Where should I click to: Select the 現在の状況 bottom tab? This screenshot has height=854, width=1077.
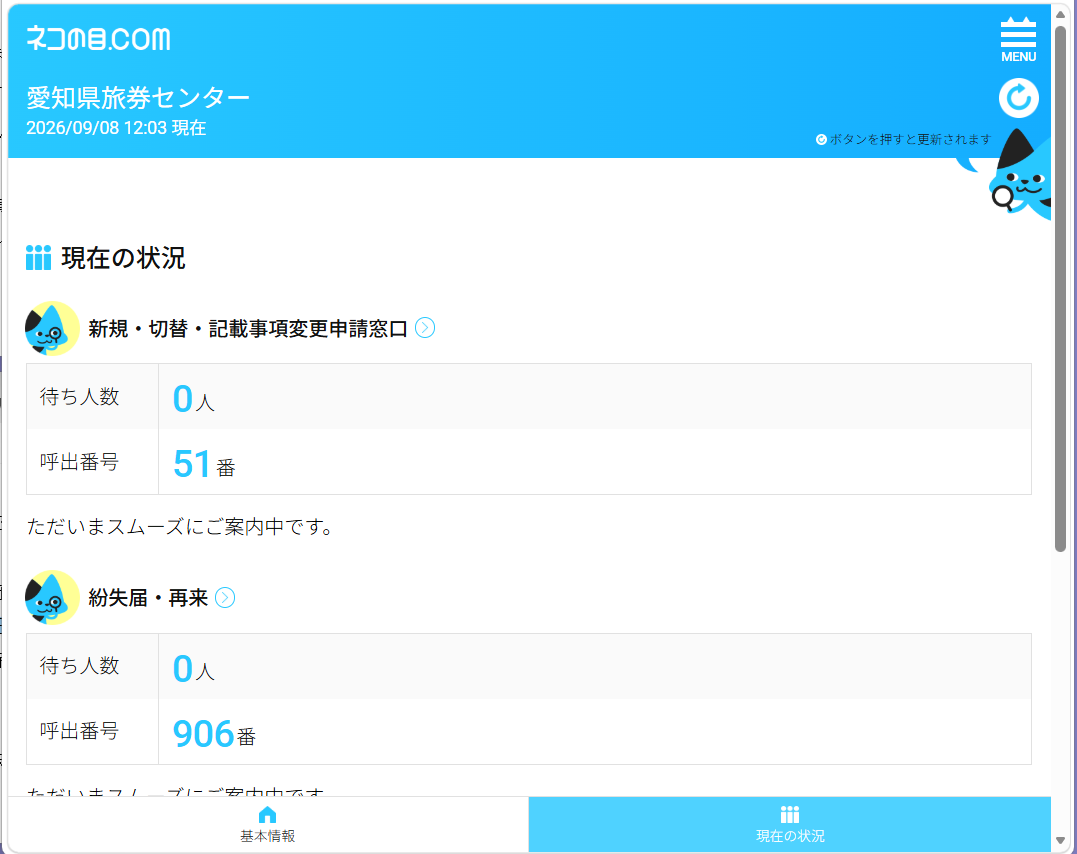point(790,824)
